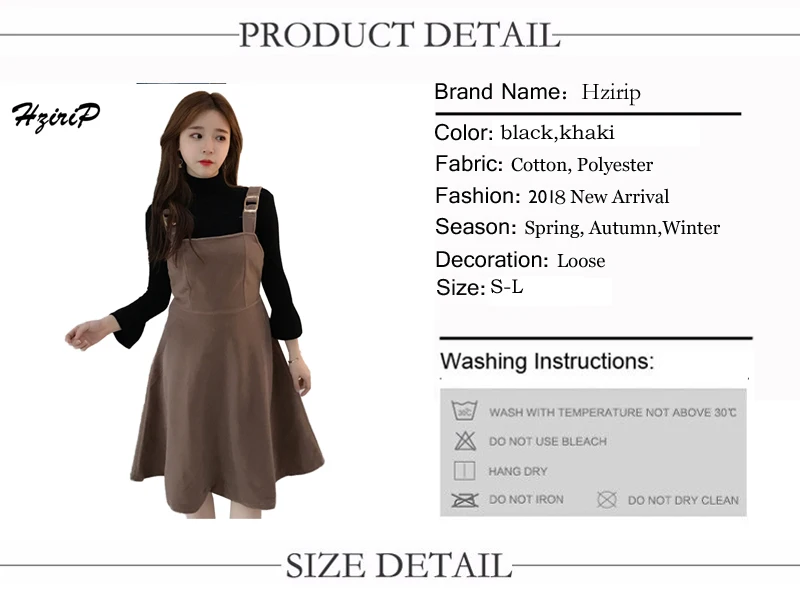Click the Hzirip brand name text
This screenshot has height=600, width=800.
[x=611, y=92]
